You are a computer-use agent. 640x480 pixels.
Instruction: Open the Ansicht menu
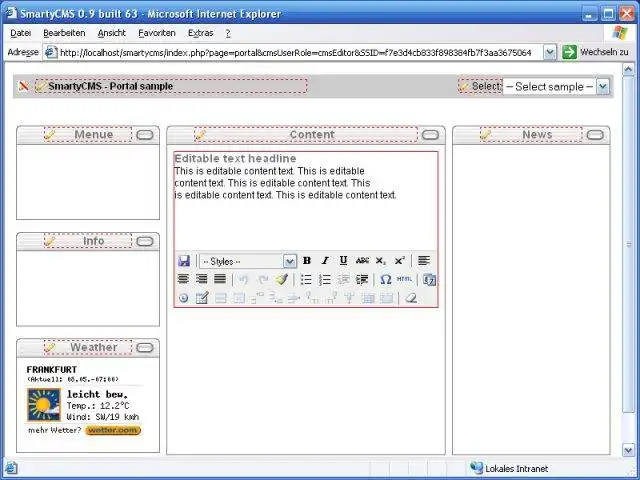[x=111, y=33]
